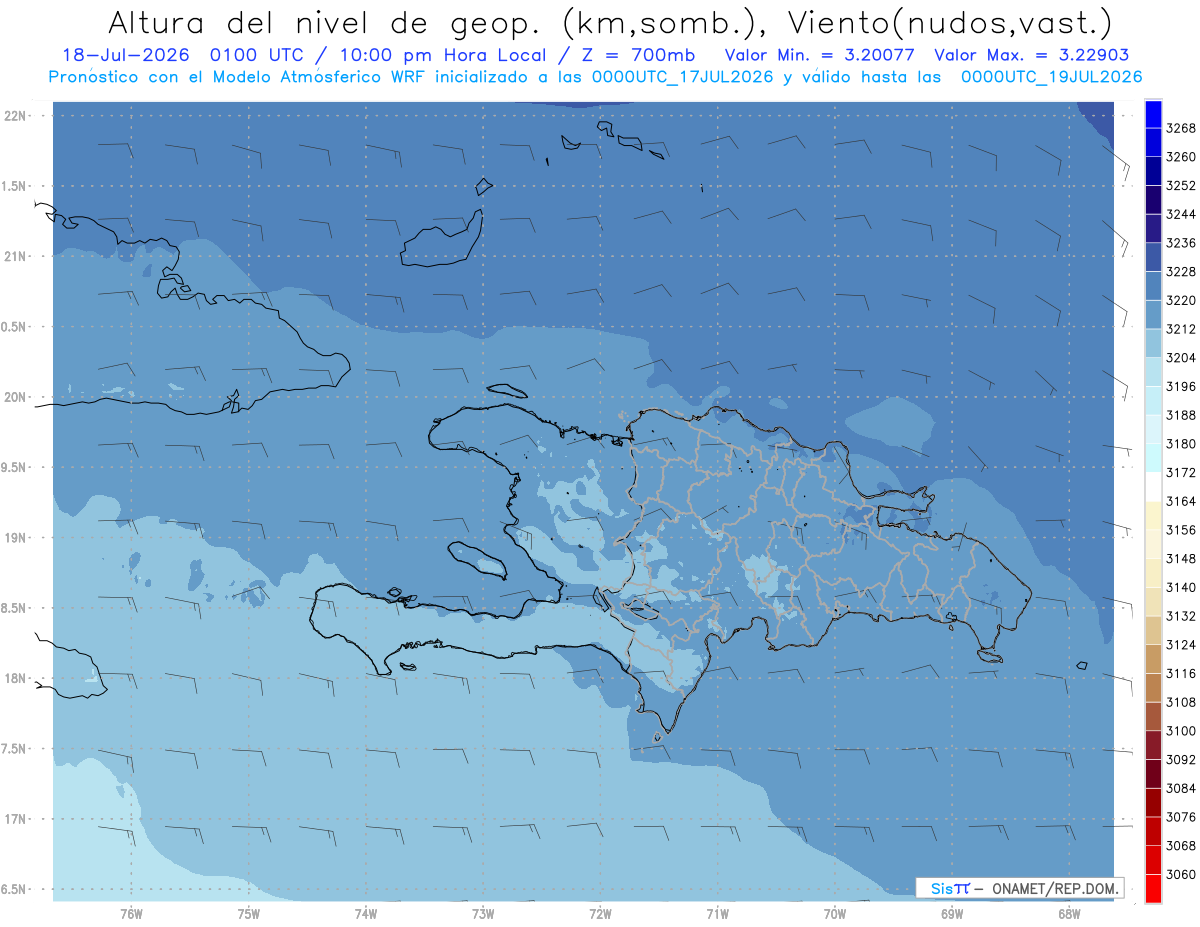Select the '18-Jul-2026' date text
This screenshot has width=1200, height=927.
click(x=127, y=55)
